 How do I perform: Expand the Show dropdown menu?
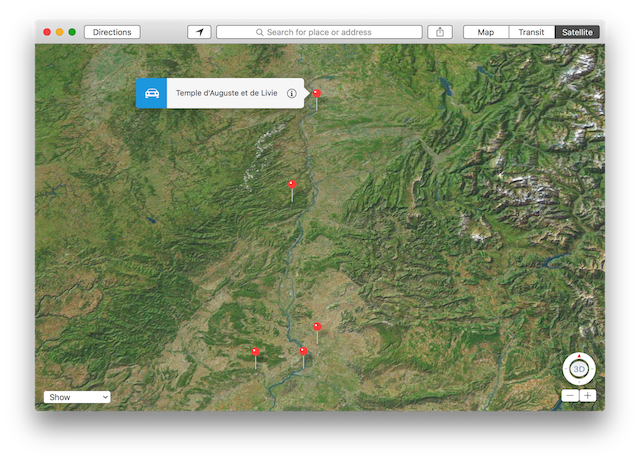pyautogui.click(x=77, y=397)
